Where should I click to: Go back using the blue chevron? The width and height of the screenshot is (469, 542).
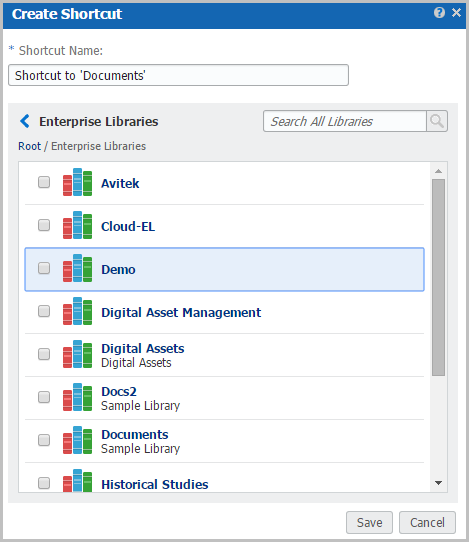tap(25, 121)
